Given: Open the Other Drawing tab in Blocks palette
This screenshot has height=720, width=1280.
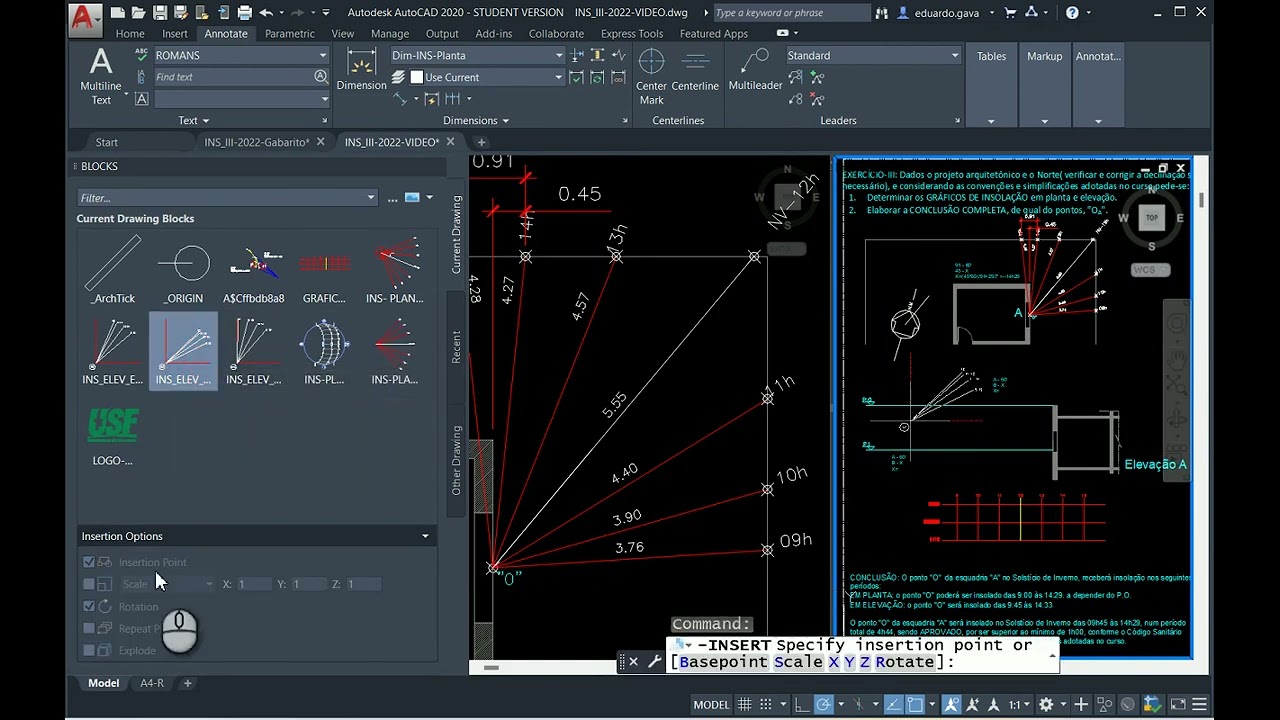Looking at the screenshot, I should point(456,460).
